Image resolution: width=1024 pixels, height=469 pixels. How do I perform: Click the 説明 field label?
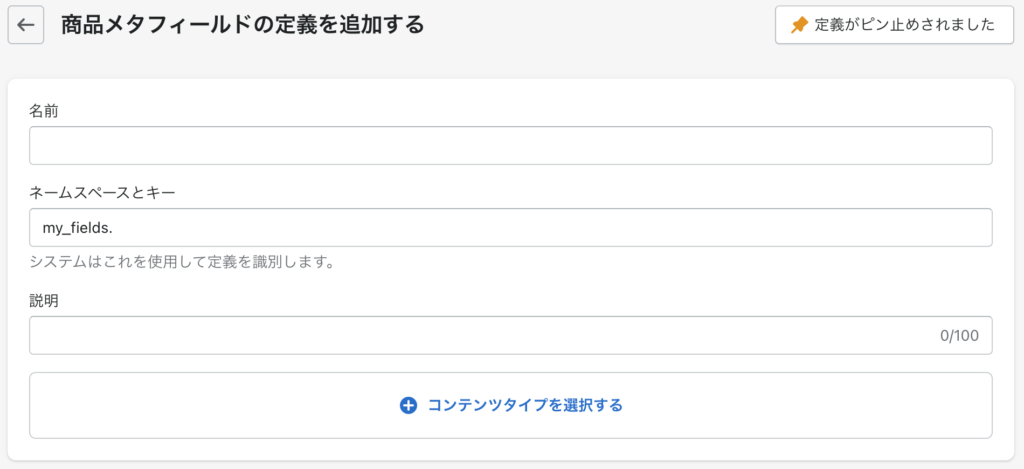pyautogui.click(x=44, y=302)
